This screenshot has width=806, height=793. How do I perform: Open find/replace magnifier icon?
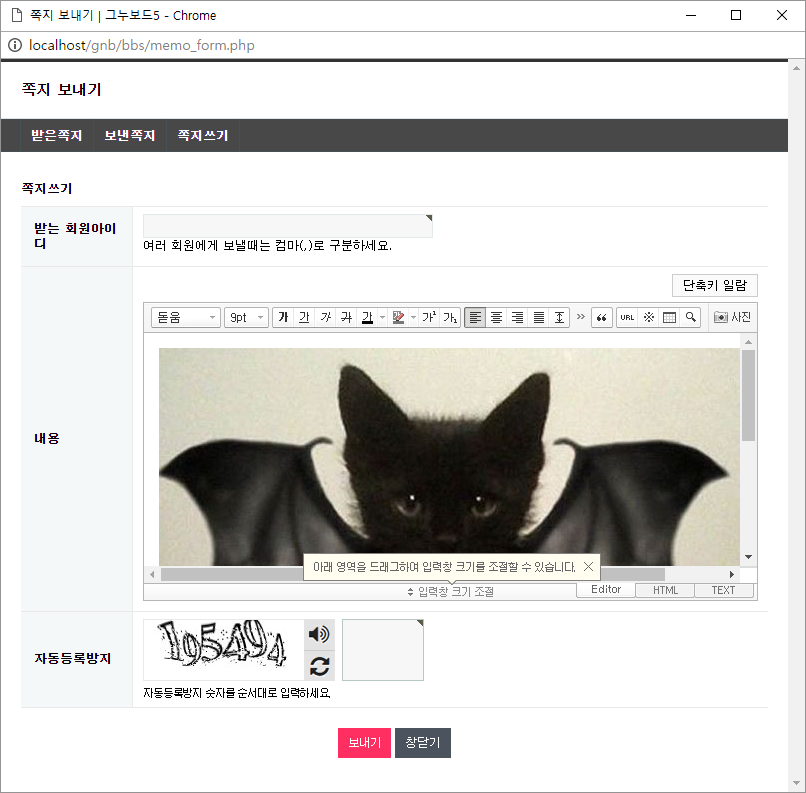[x=691, y=318]
